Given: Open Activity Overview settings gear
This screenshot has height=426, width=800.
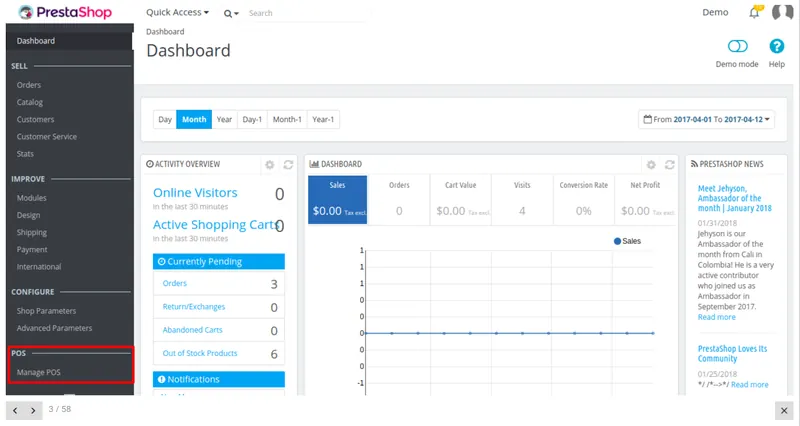Looking at the screenshot, I should point(269,164).
